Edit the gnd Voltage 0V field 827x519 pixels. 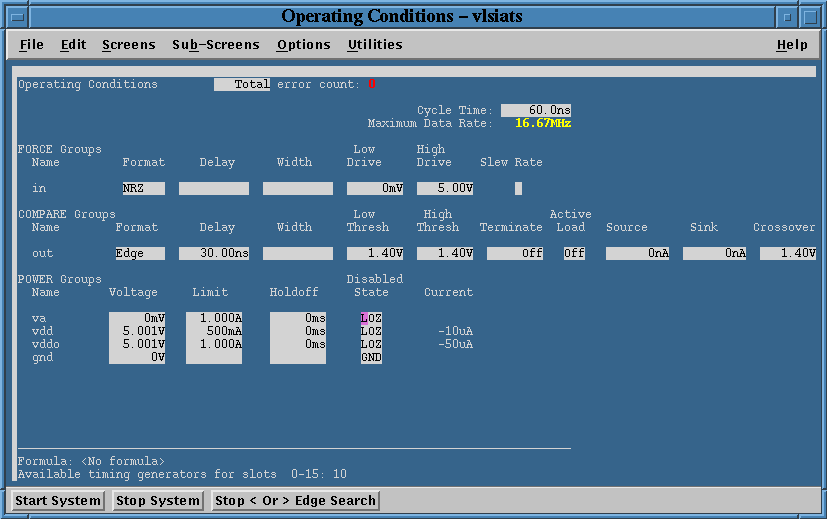coord(137,357)
